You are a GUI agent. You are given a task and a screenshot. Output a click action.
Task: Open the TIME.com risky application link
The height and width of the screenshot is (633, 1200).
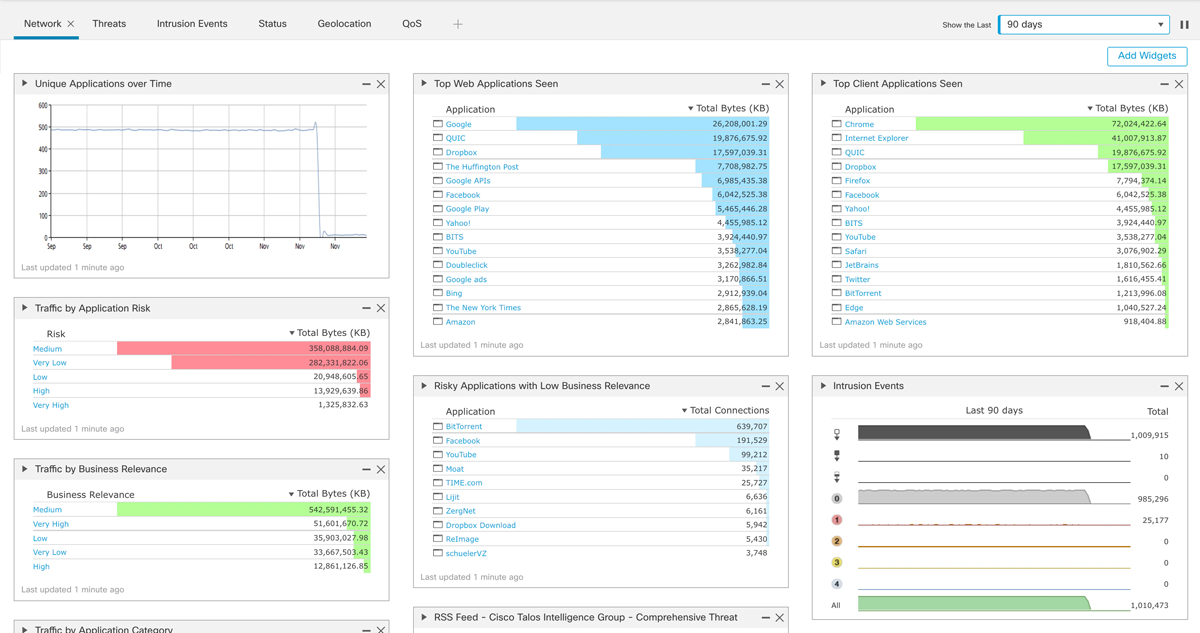pyautogui.click(x=464, y=483)
